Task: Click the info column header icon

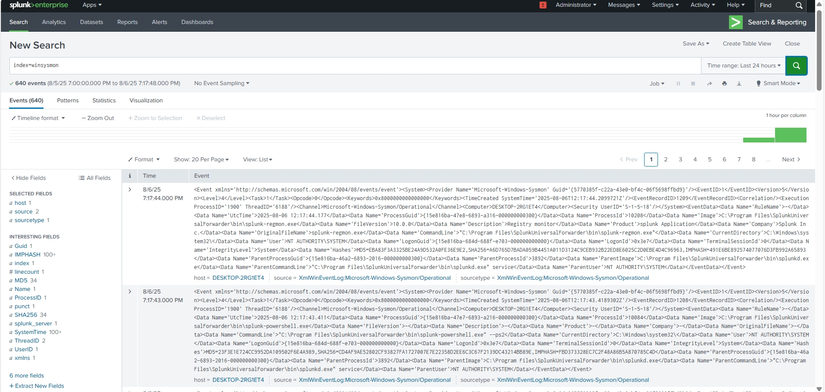Action: (x=130, y=176)
